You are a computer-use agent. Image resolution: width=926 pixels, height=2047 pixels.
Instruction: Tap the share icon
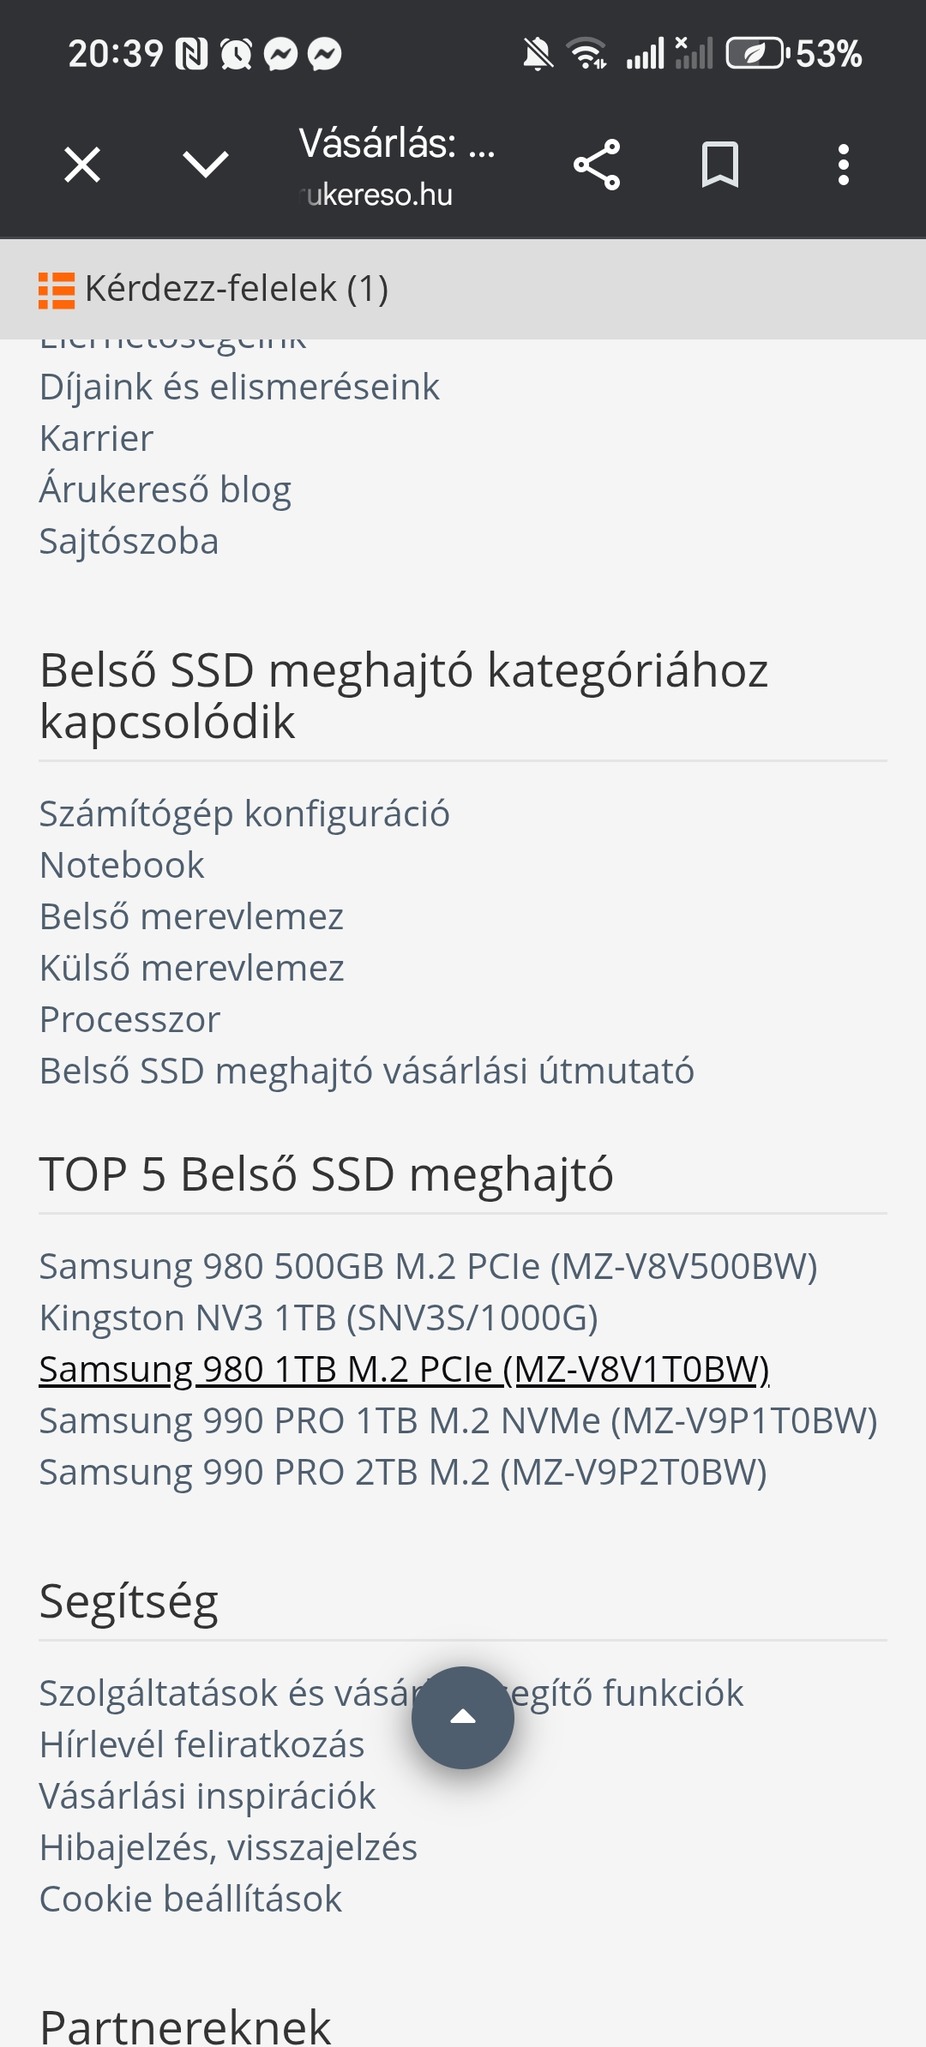597,165
